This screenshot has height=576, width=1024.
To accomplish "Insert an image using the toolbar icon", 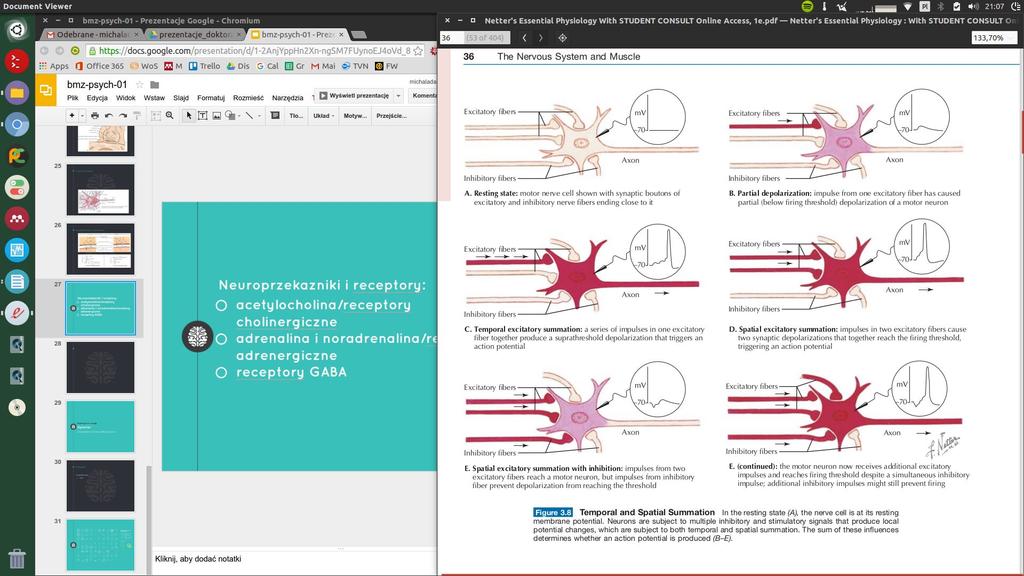I will pos(217,116).
